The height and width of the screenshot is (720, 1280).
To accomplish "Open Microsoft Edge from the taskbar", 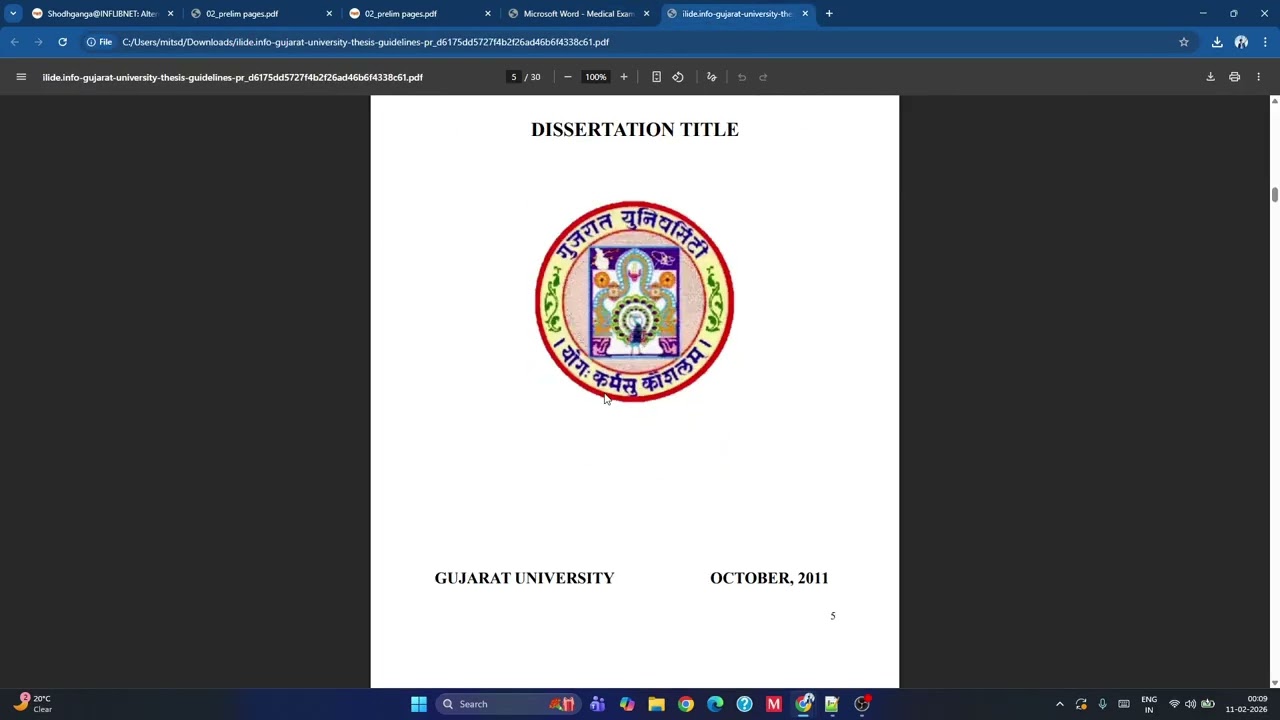I will tap(715, 704).
